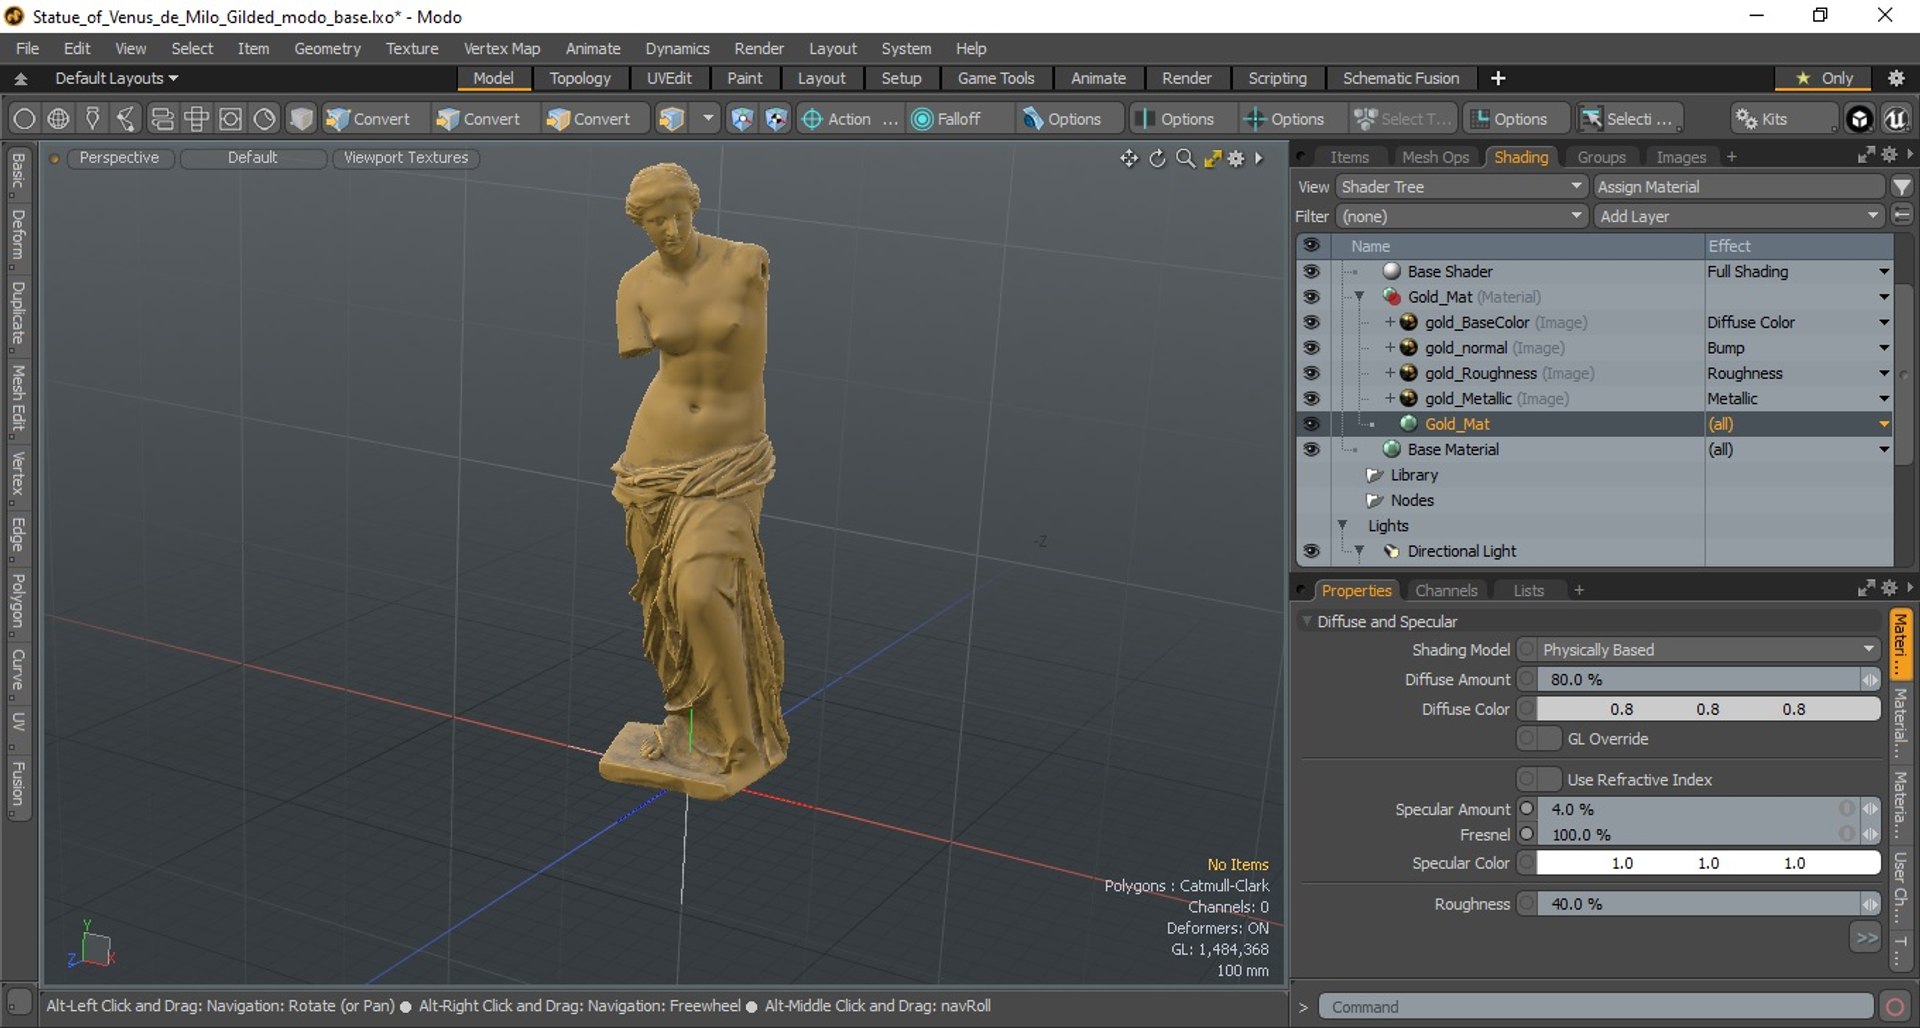
Task: Click the viewport pan move icon
Action: (x=1129, y=158)
